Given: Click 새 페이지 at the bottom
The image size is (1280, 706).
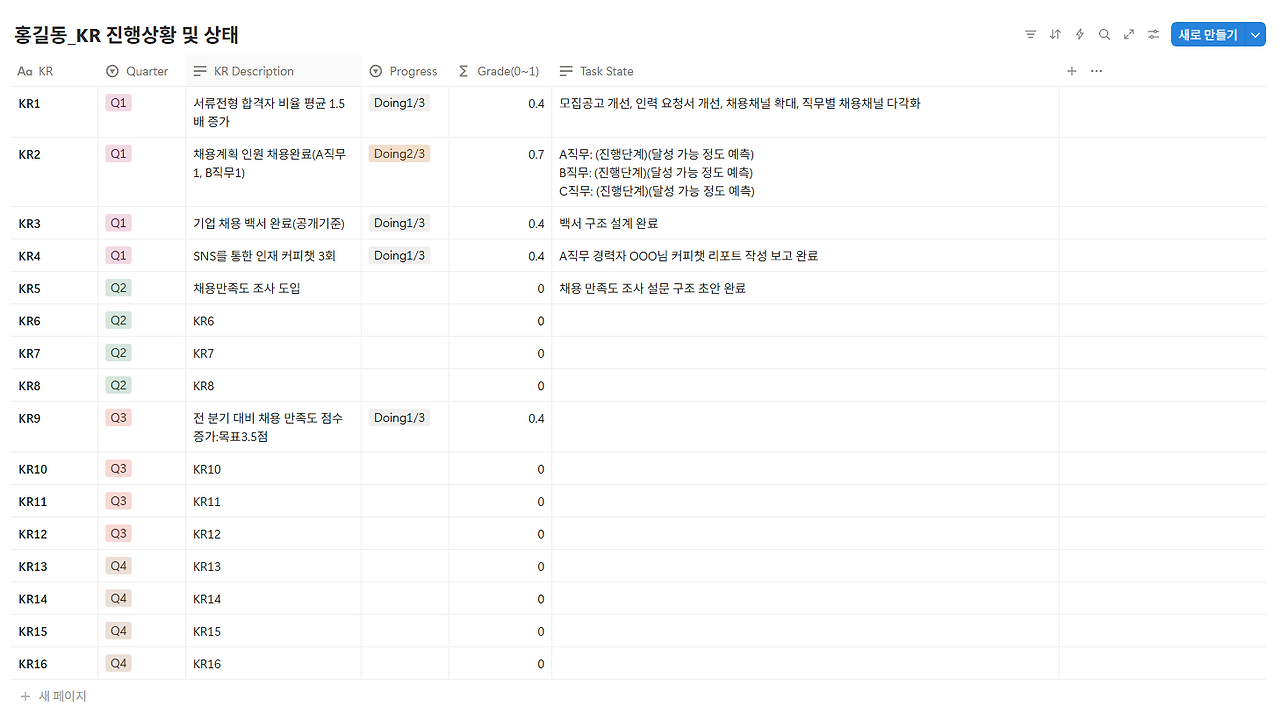Looking at the screenshot, I should click(x=57, y=695).
